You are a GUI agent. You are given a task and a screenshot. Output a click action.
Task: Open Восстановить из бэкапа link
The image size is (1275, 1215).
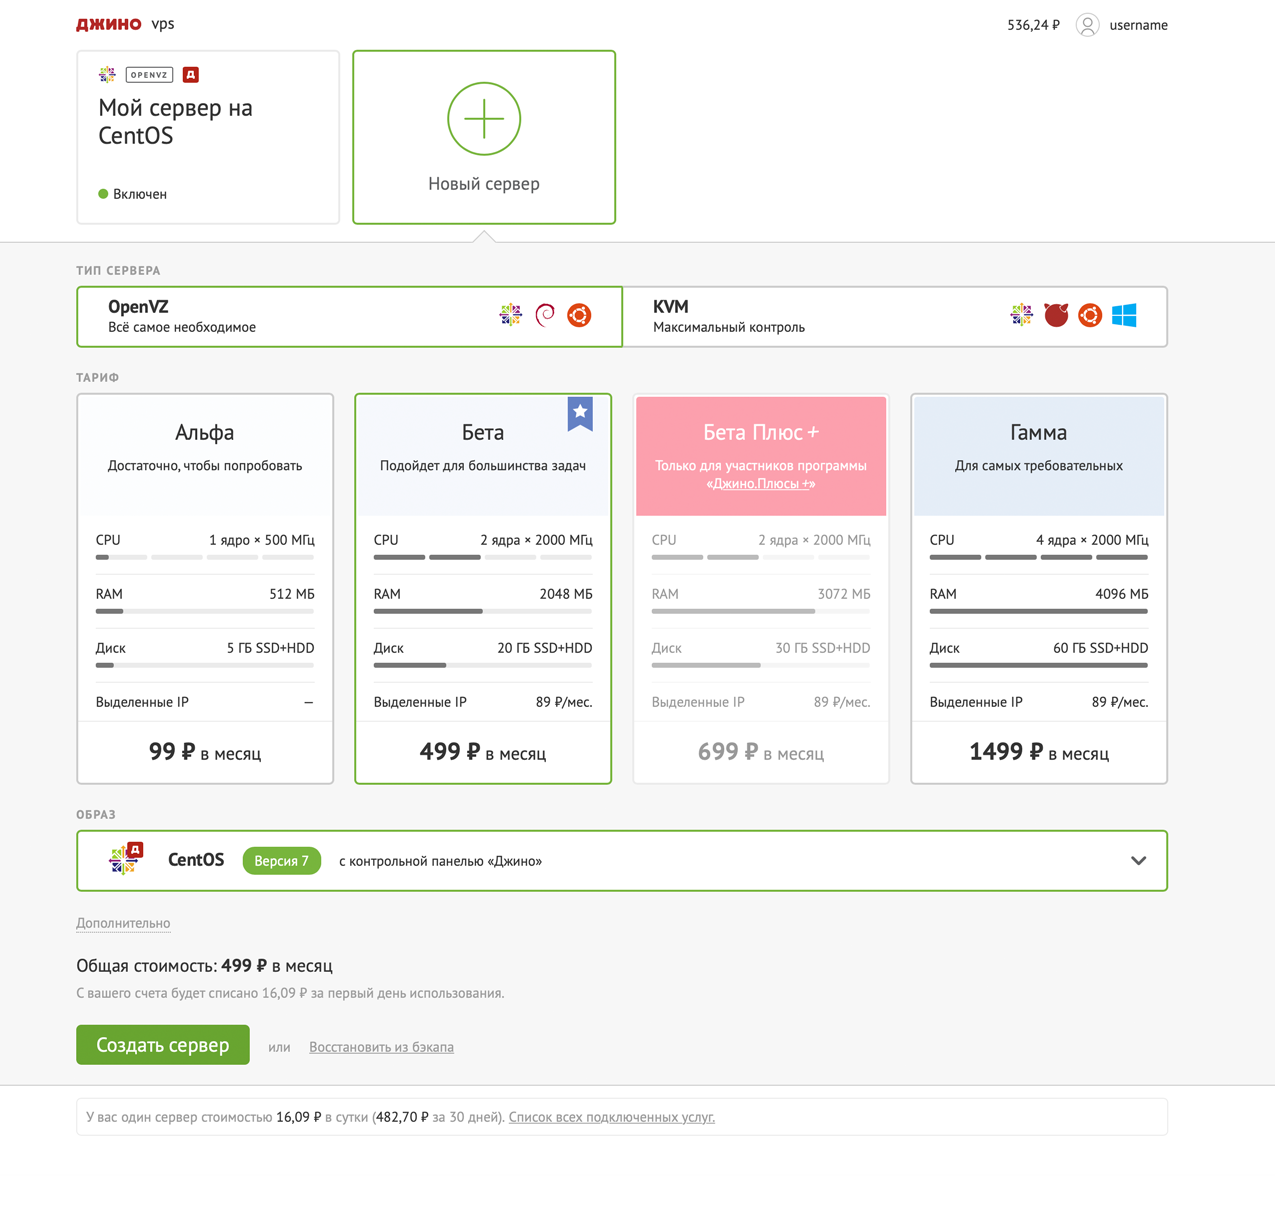[x=381, y=1047]
